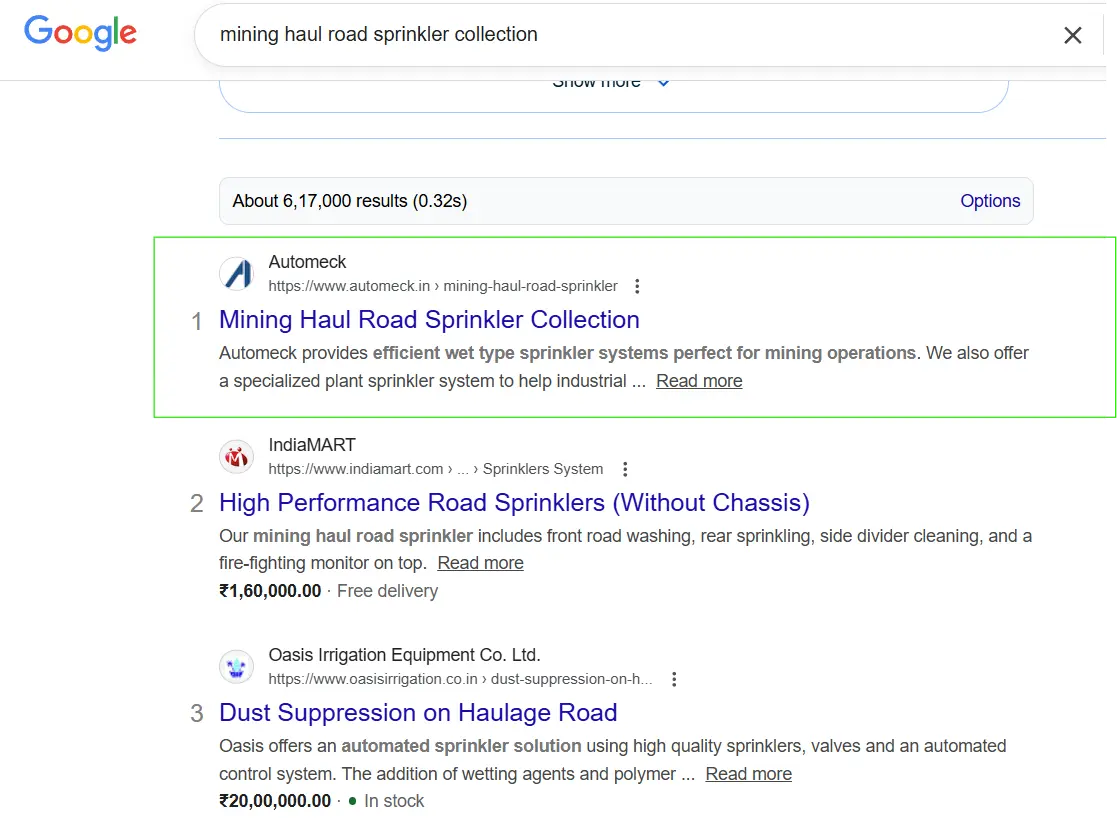Screen dimensions: 1117x818
Task: Click the IndiaMART site favicon
Action: pyautogui.click(x=237, y=457)
